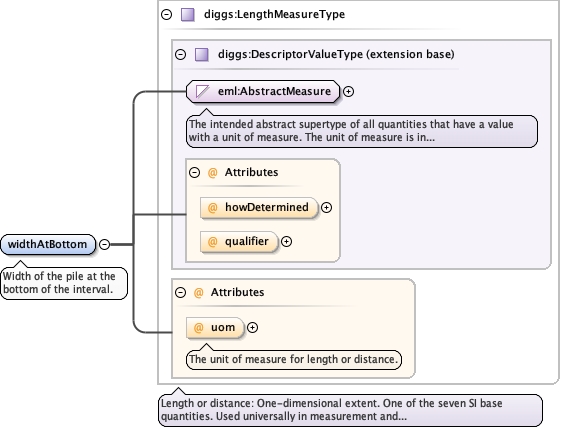561x430 pixels.
Task: Click the @ icon on qualifier
Action: (213, 242)
